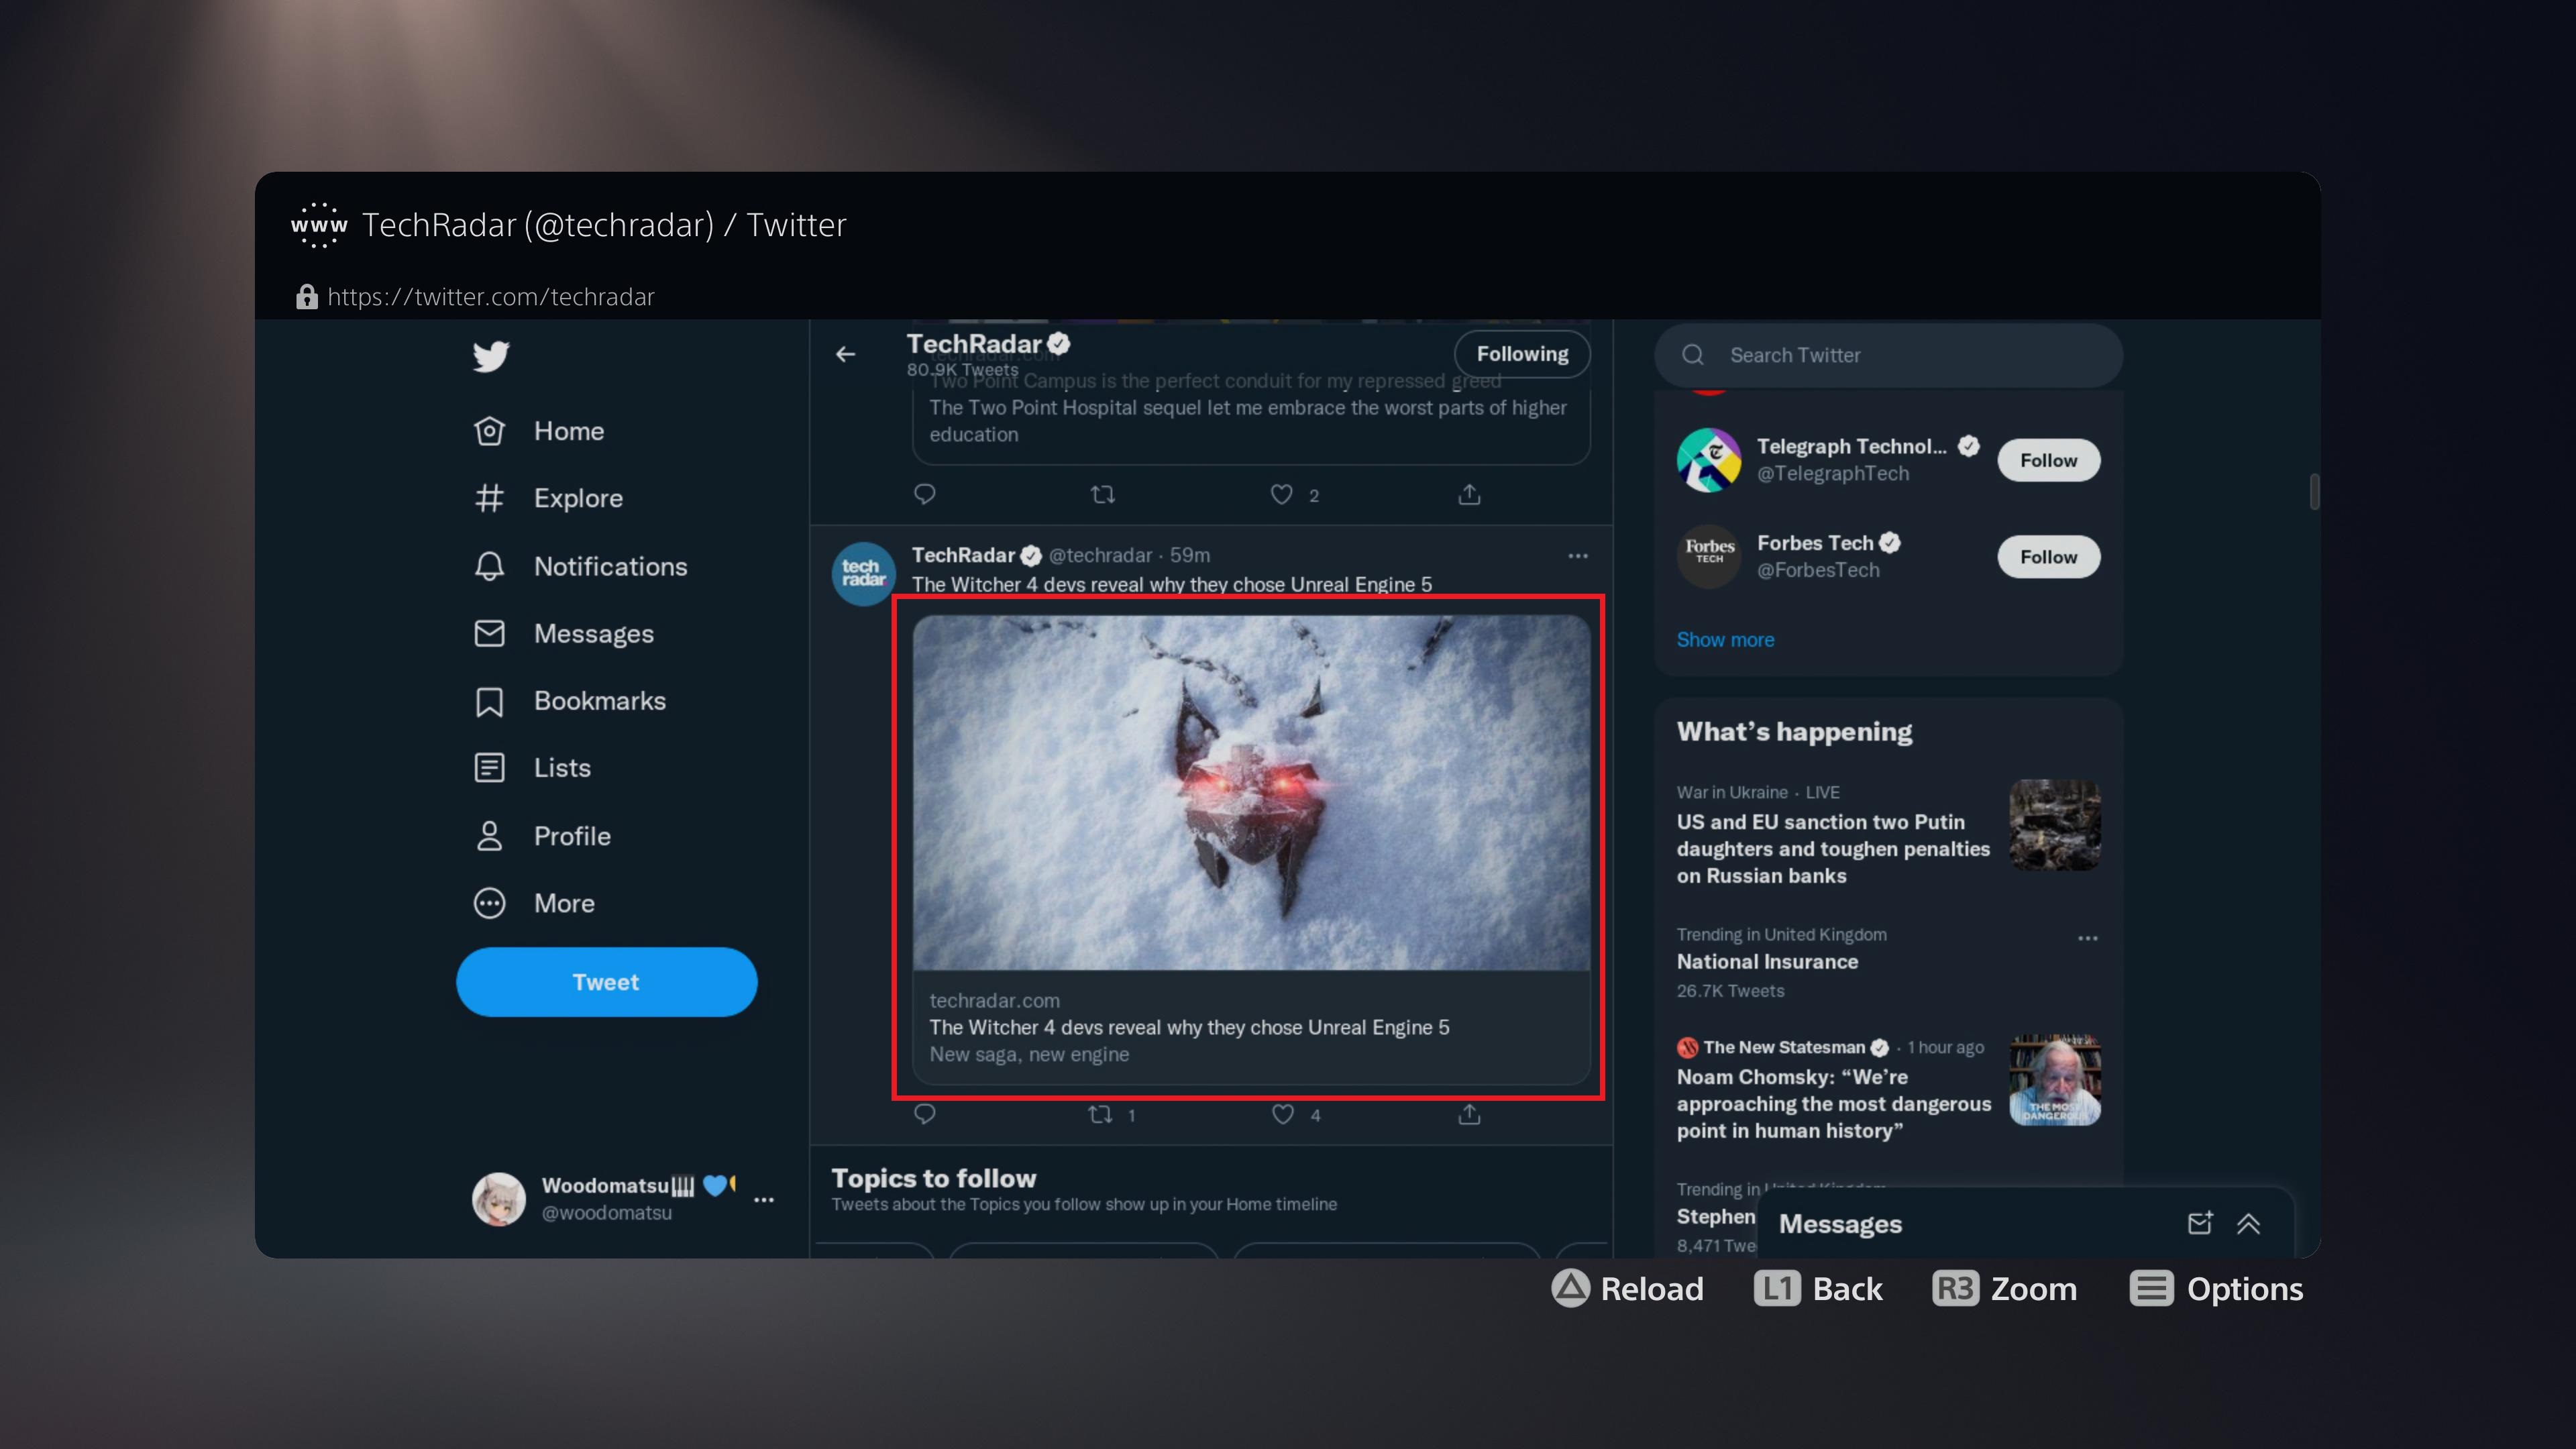This screenshot has width=2576, height=1449.
Task: Like the Two Point Campus tweet
Action: 1281,494
